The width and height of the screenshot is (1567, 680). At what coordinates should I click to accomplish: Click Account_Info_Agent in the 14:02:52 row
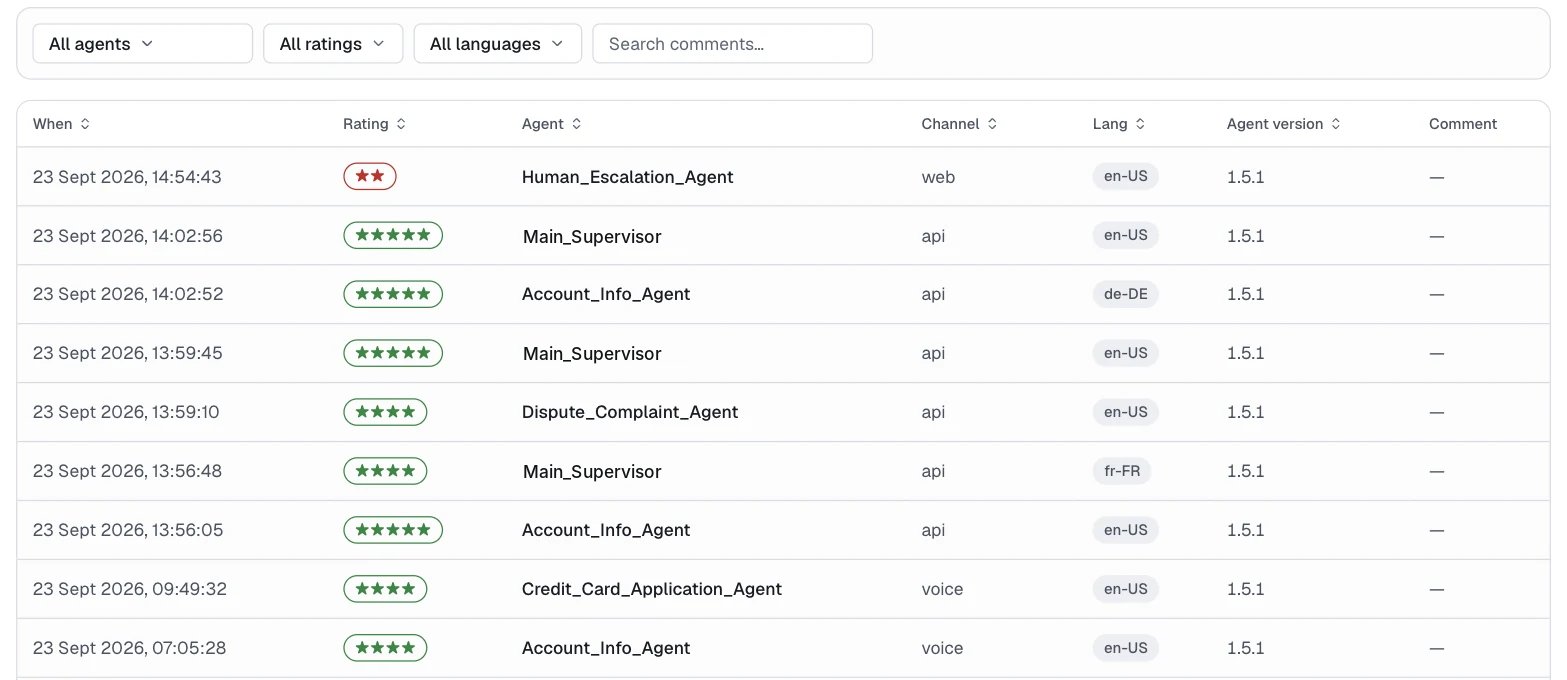tap(606, 294)
